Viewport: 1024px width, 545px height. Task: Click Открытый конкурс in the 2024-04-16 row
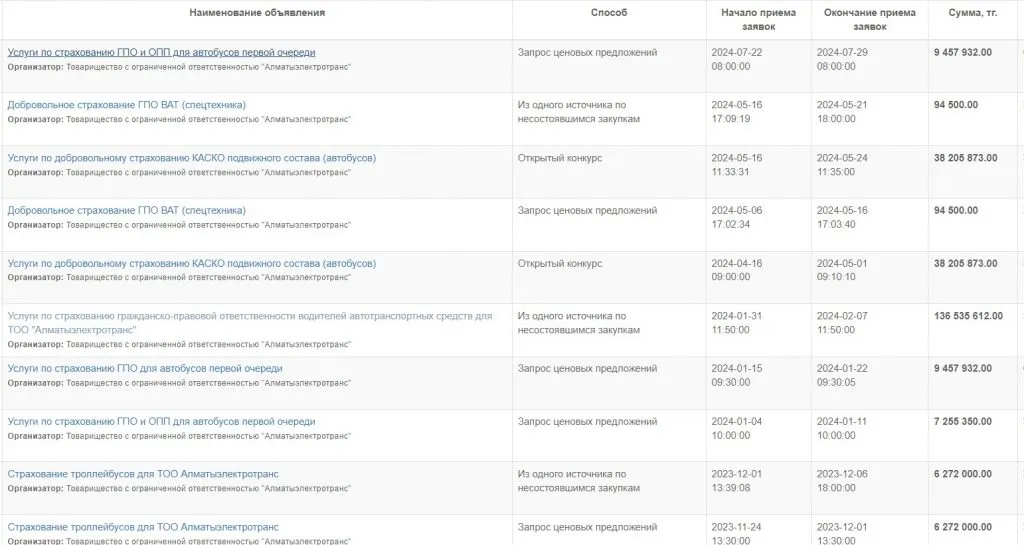click(559, 264)
